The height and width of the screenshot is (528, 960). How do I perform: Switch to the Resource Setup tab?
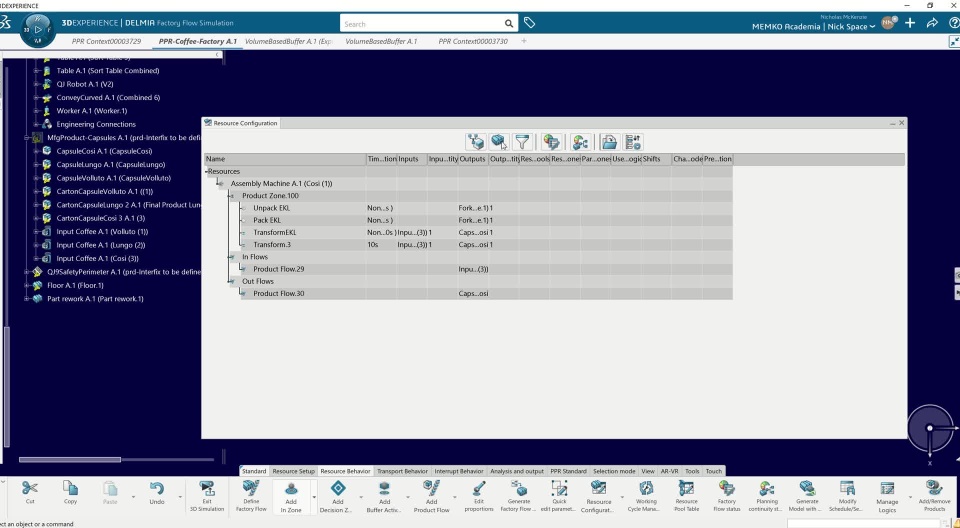click(x=293, y=471)
